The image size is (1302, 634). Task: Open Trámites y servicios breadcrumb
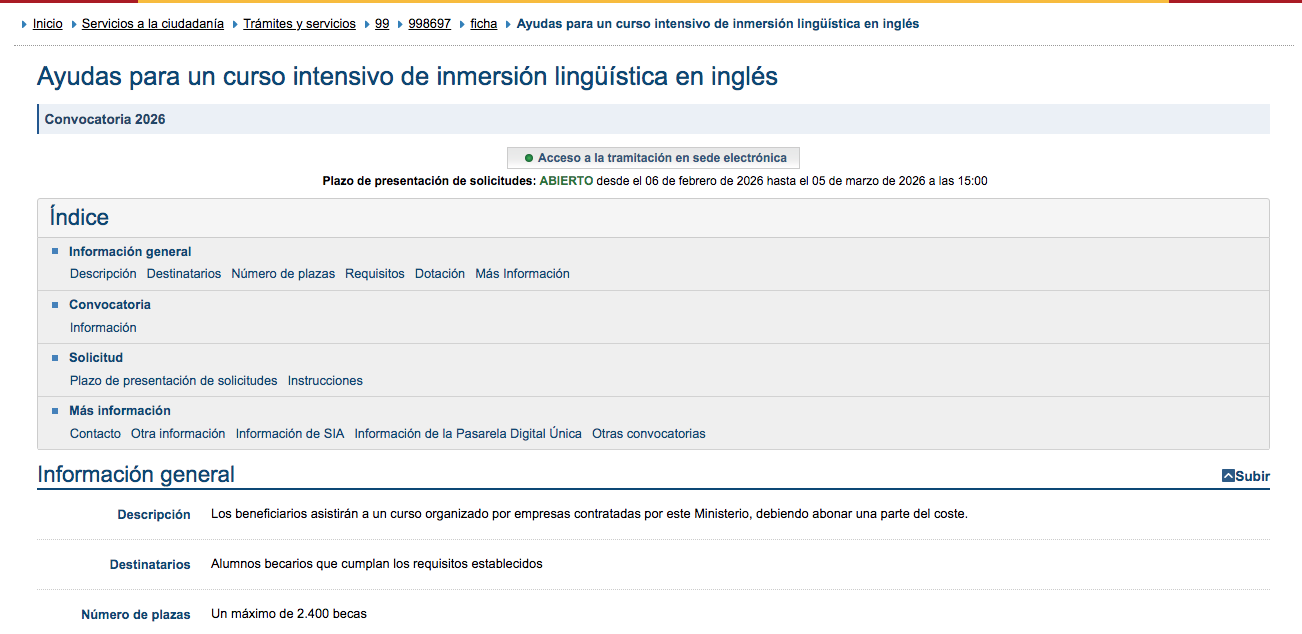click(x=299, y=23)
